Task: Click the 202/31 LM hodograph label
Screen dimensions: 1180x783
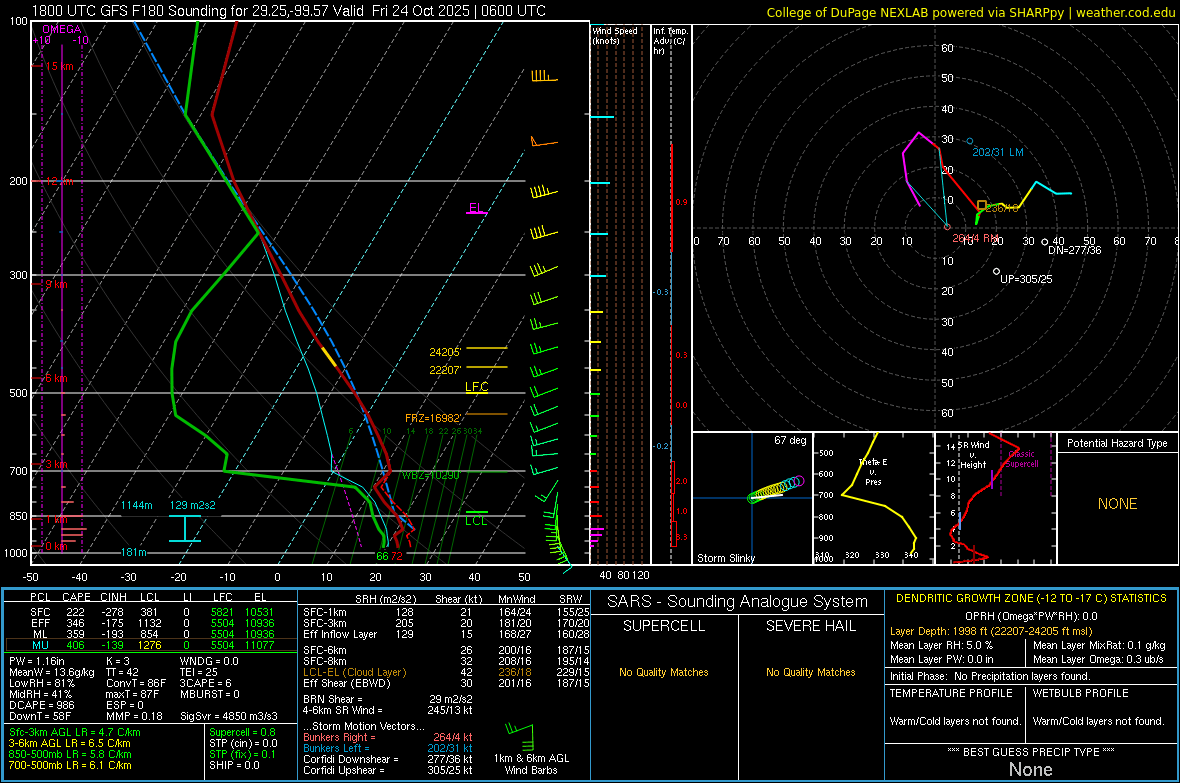Action: 998,152
